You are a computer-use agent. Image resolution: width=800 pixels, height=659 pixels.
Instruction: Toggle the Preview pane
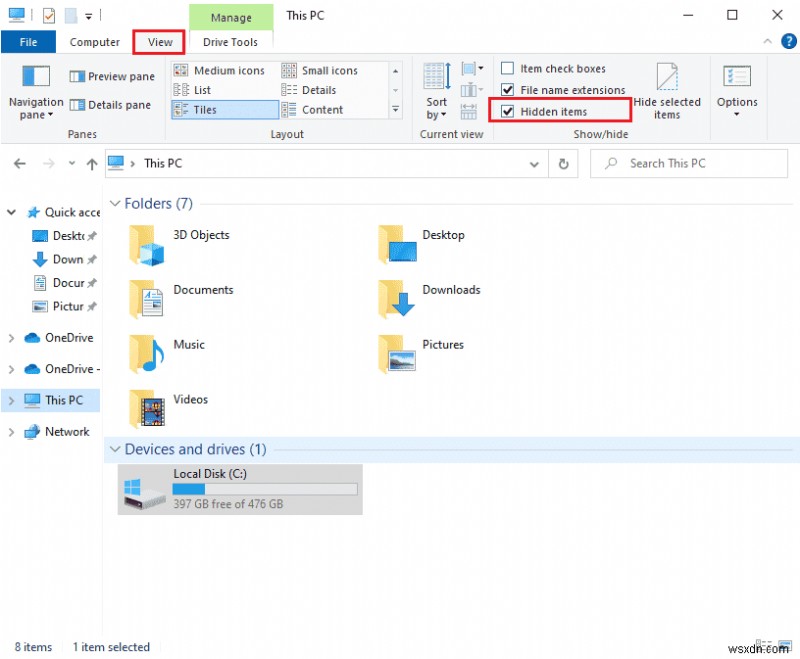(x=111, y=76)
